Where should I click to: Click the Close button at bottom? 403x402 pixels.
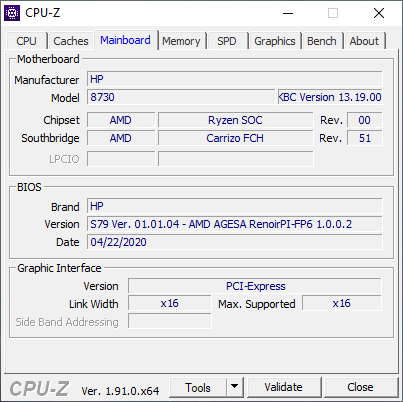(360, 387)
